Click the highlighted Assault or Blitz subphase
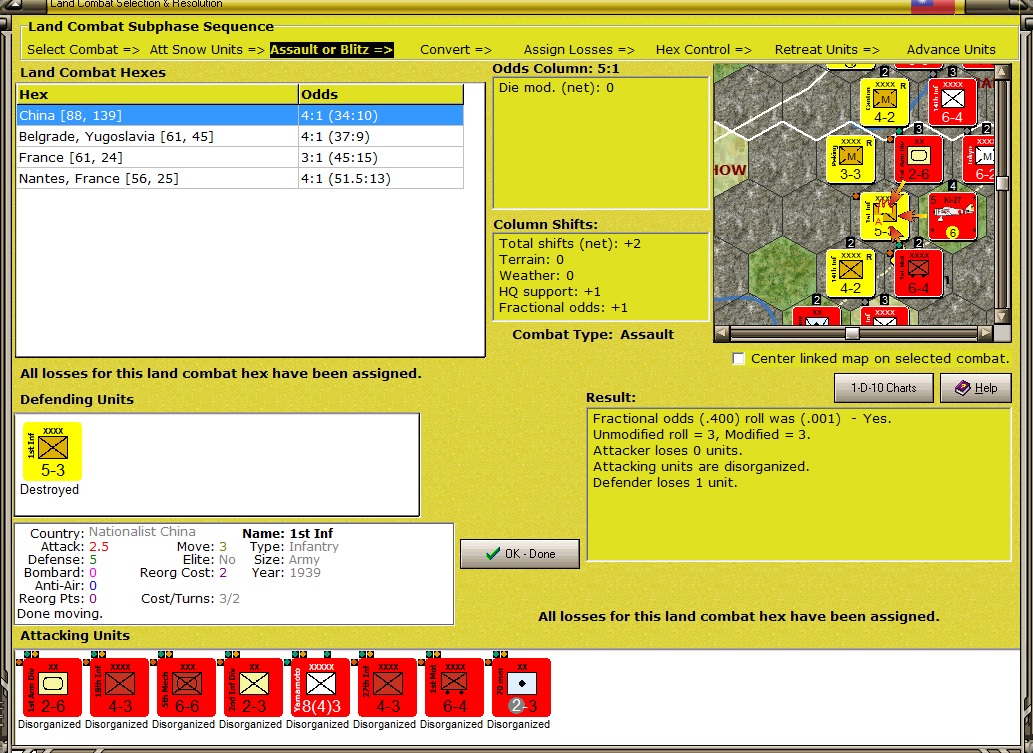1033x753 pixels. pyautogui.click(x=331, y=49)
